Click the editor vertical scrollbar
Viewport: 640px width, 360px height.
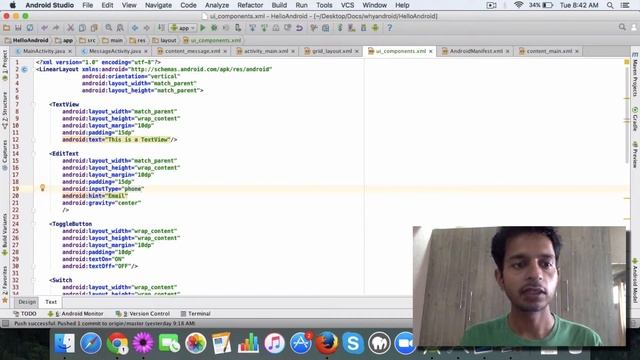point(627,114)
